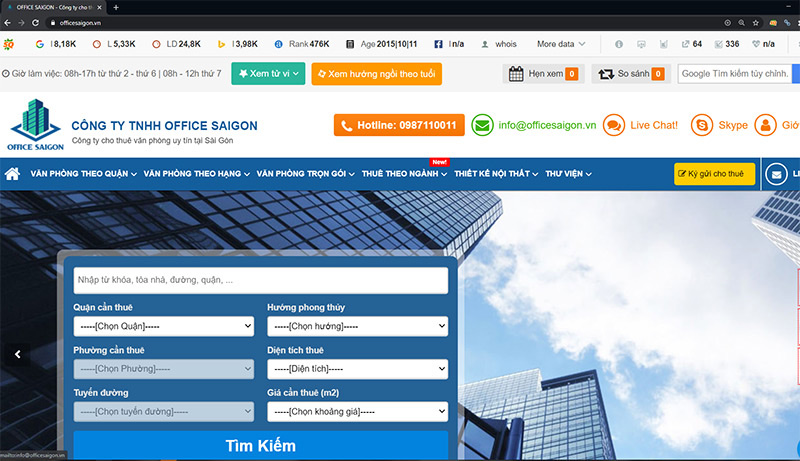Reload the page with refresh icon

[35, 22]
